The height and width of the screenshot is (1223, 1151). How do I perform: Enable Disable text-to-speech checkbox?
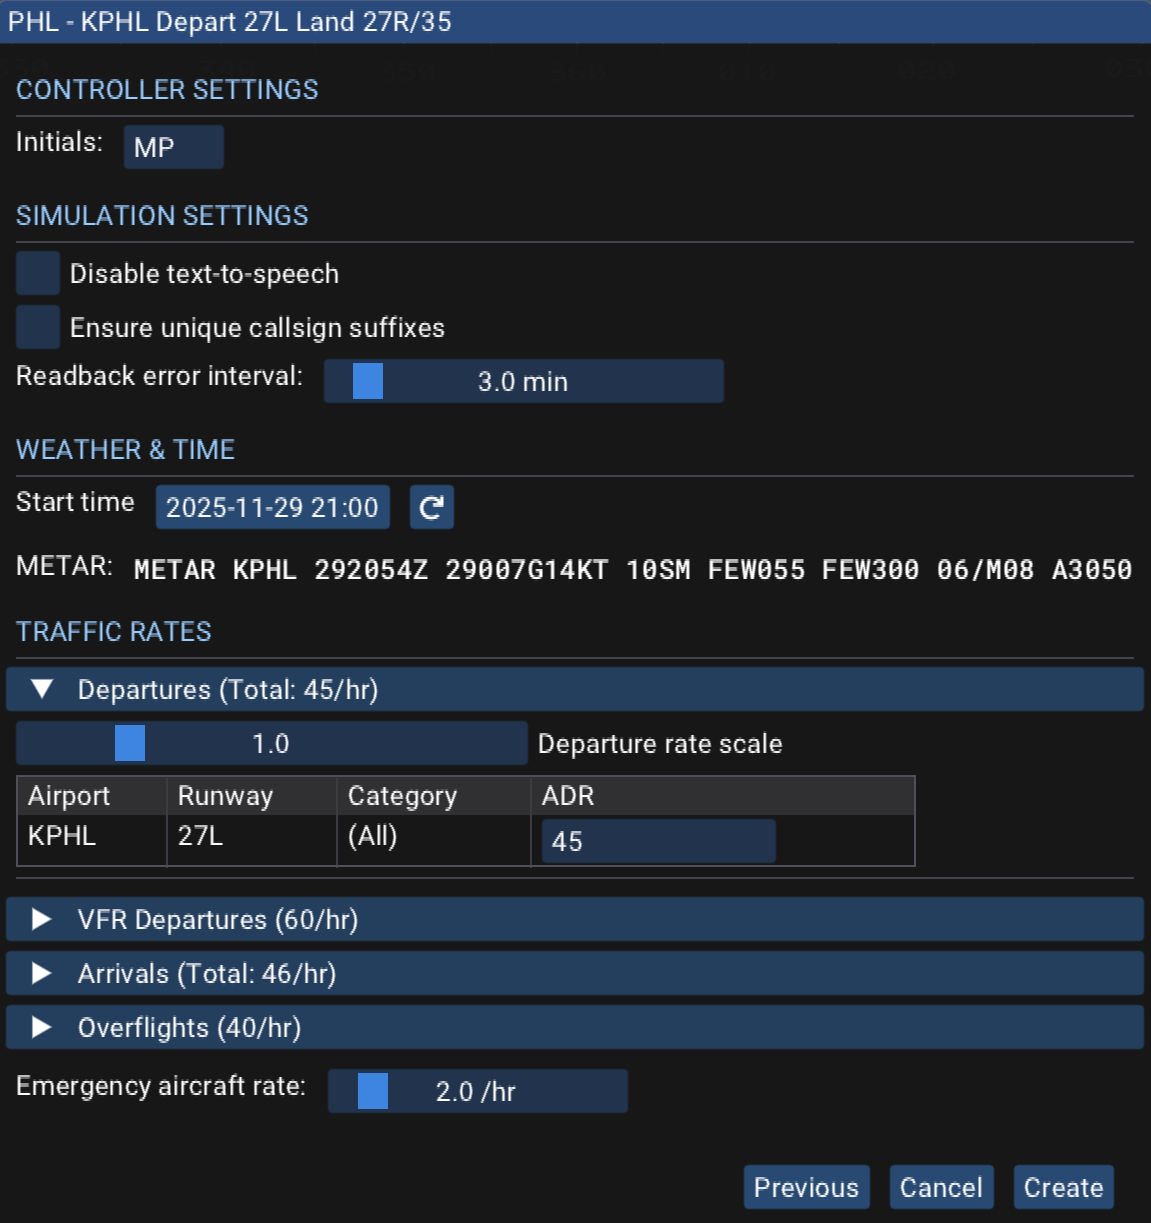tap(37, 273)
